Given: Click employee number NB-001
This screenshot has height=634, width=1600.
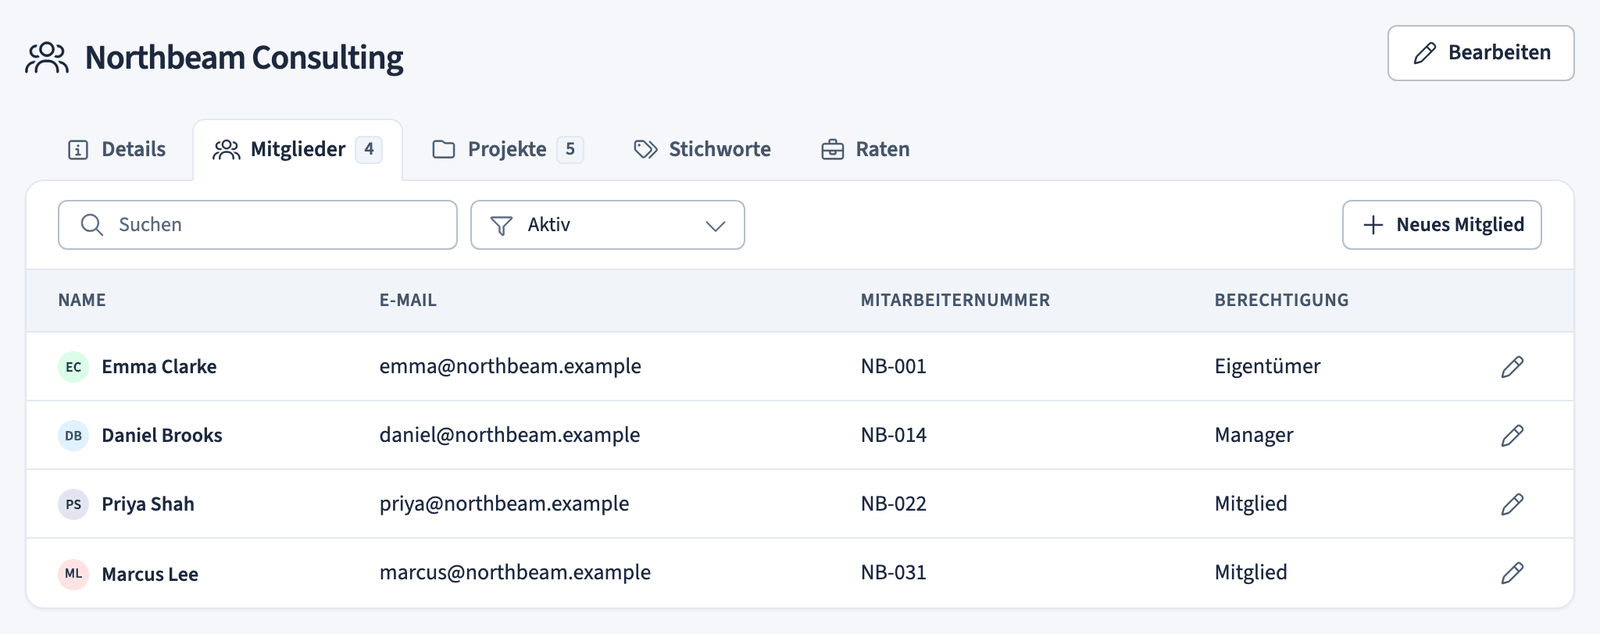Looking at the screenshot, I should point(894,366).
